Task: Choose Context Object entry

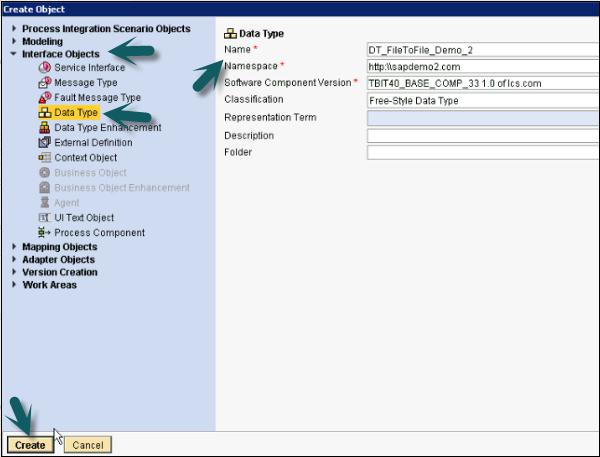Action: [x=86, y=157]
